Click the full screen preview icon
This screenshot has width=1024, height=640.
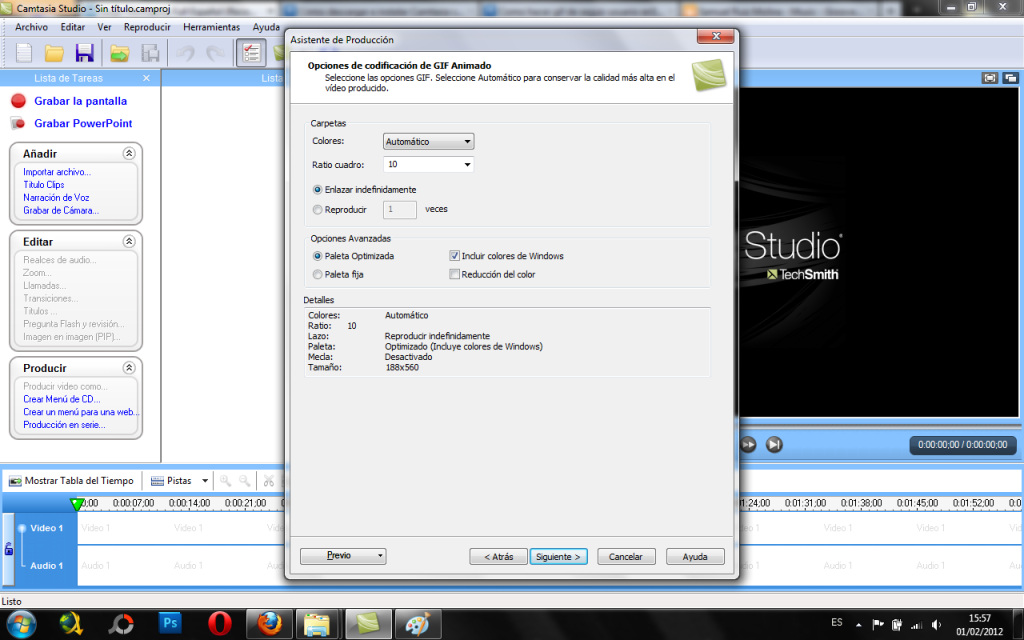(x=990, y=78)
